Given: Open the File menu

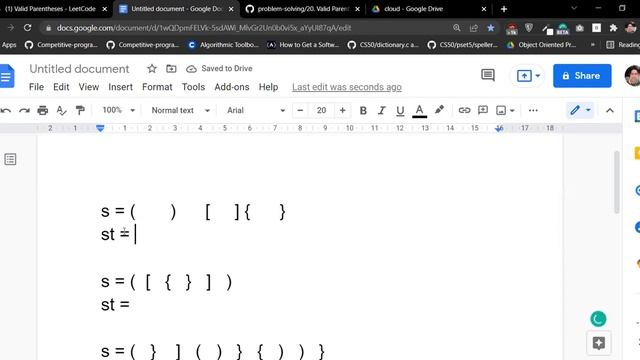Looking at the screenshot, I should coord(36,87).
